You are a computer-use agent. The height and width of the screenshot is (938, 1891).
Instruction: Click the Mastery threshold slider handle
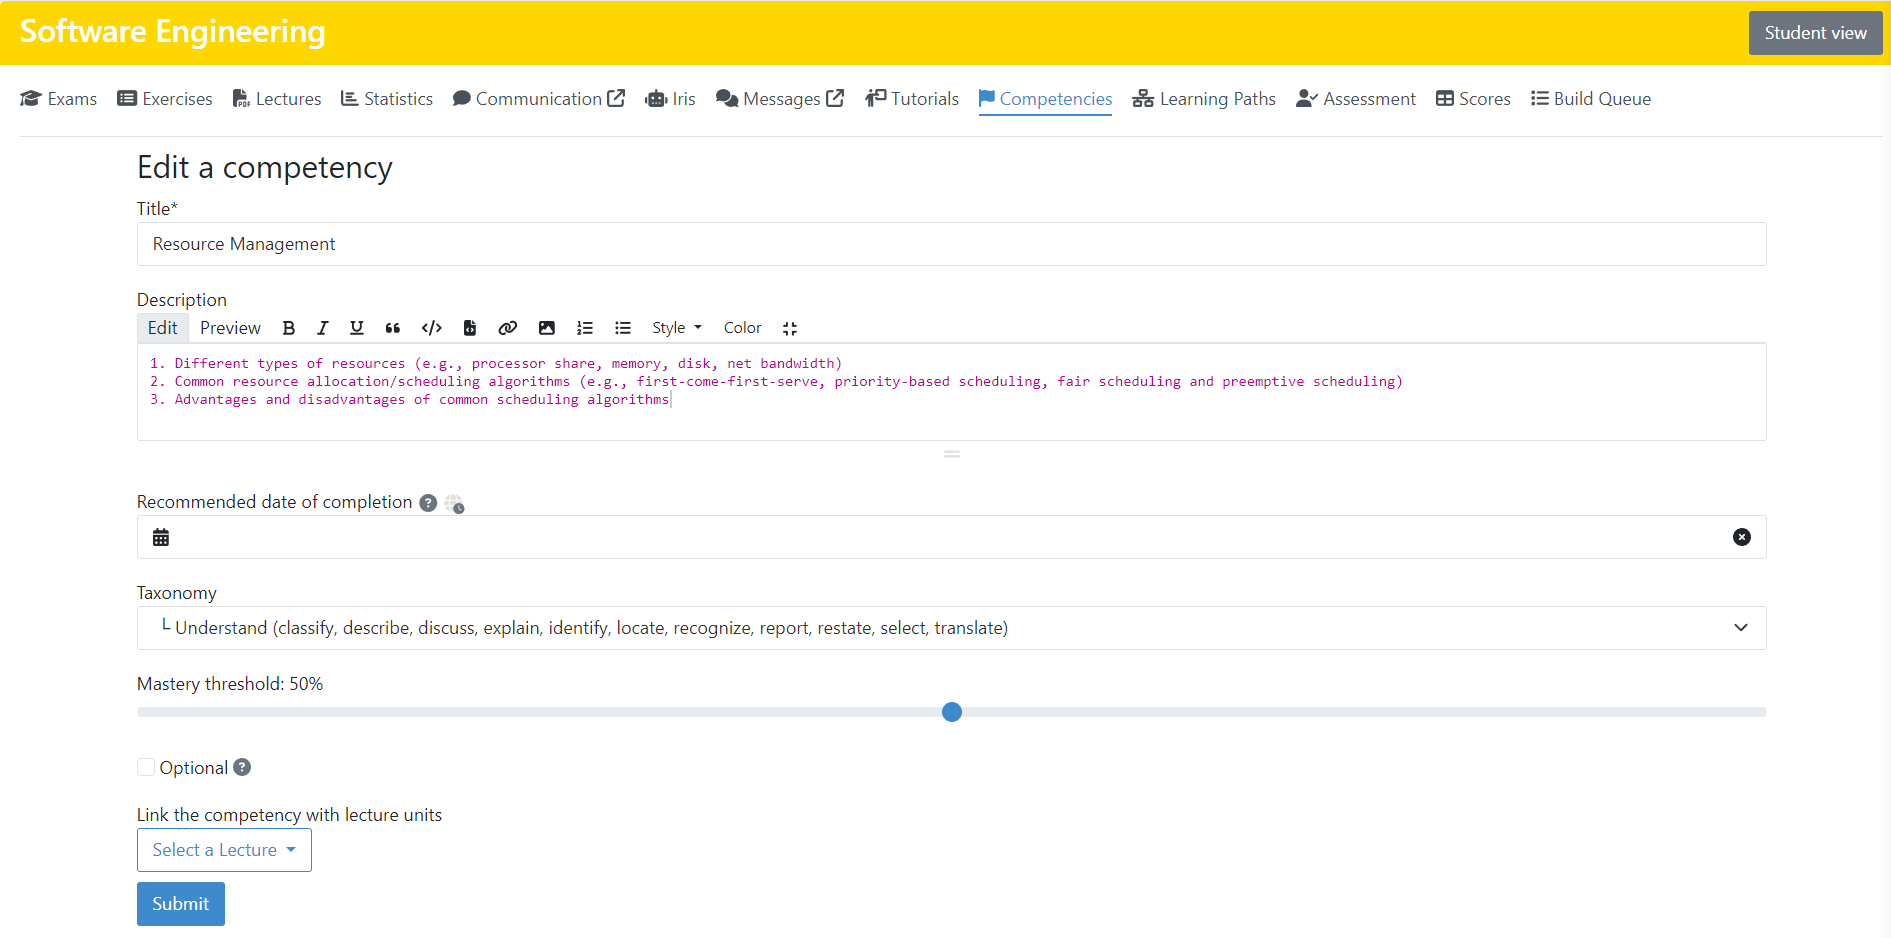[952, 712]
